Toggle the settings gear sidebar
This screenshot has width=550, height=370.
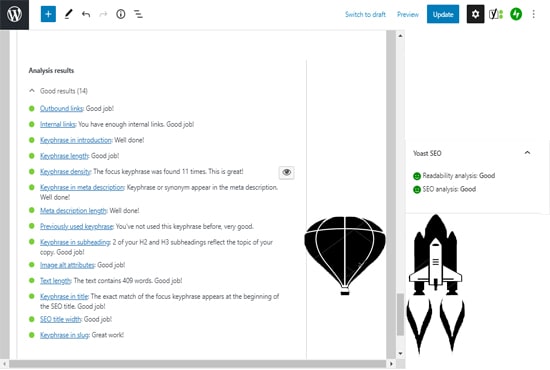(x=475, y=14)
